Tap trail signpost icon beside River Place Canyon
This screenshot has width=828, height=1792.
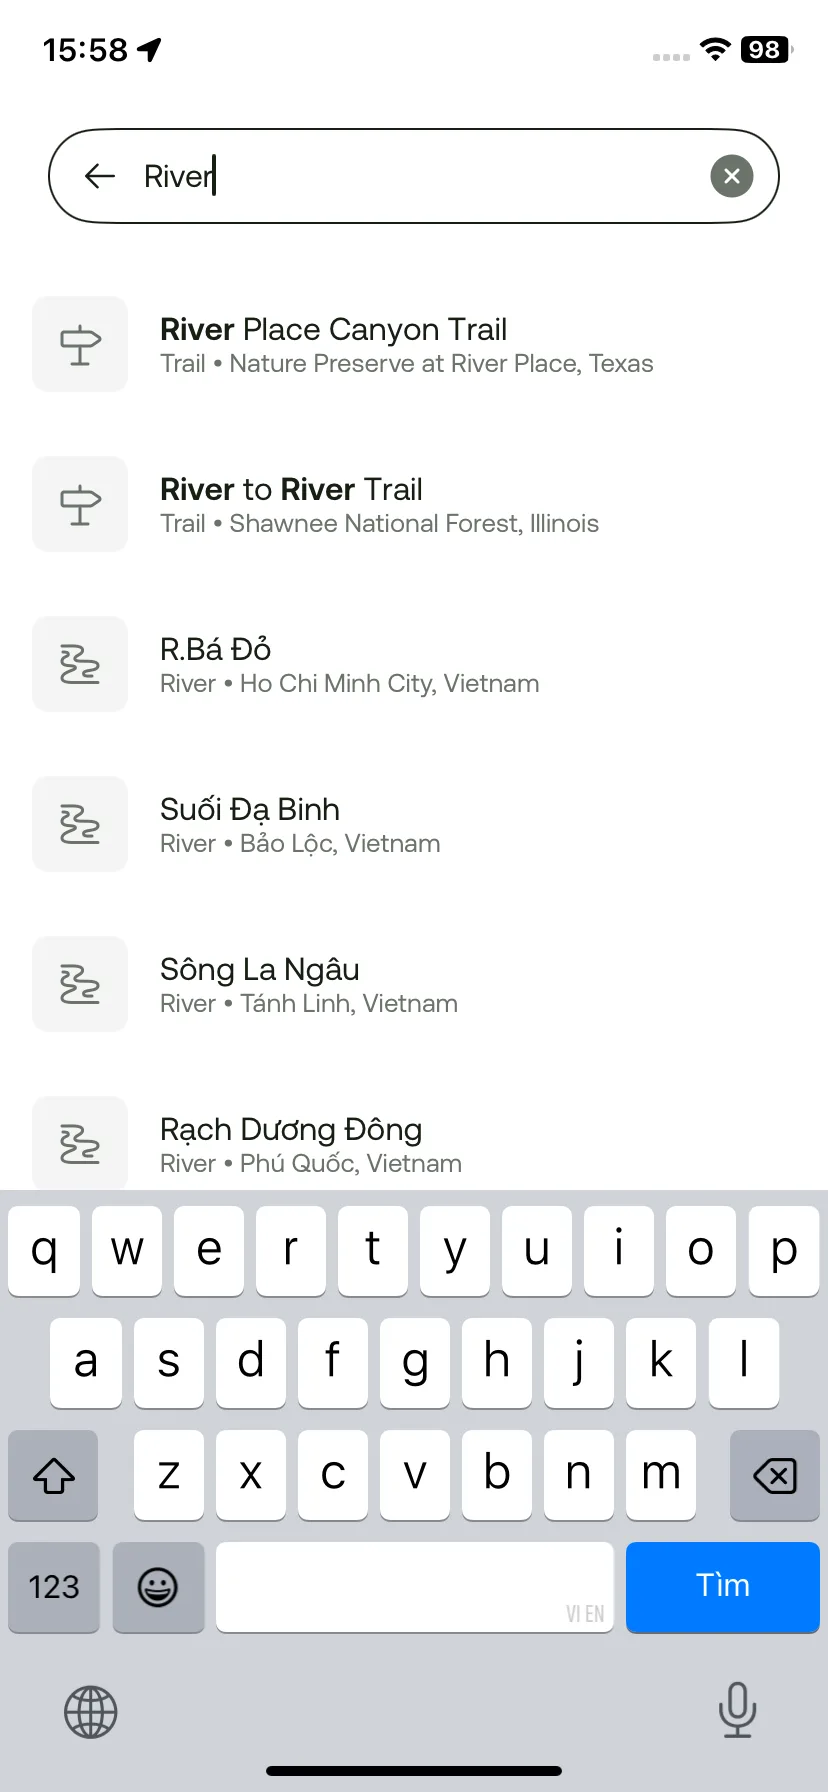tap(80, 344)
